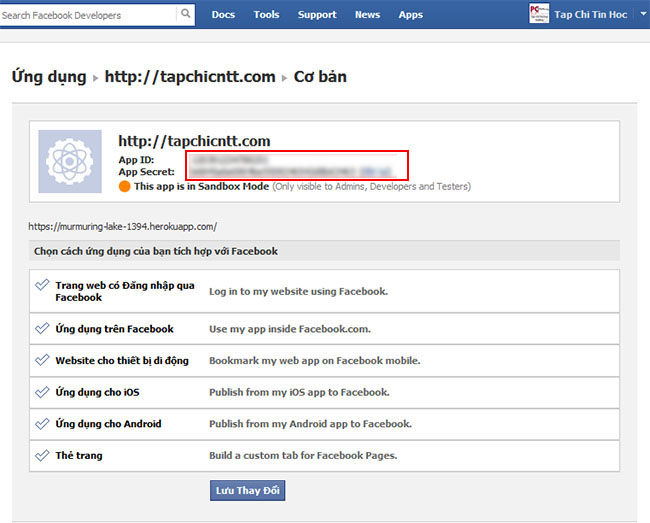Screen dimensions: 650x523
Task: Select checkmark icon beside Ứng dụng trên Facebook
Action: point(42,329)
